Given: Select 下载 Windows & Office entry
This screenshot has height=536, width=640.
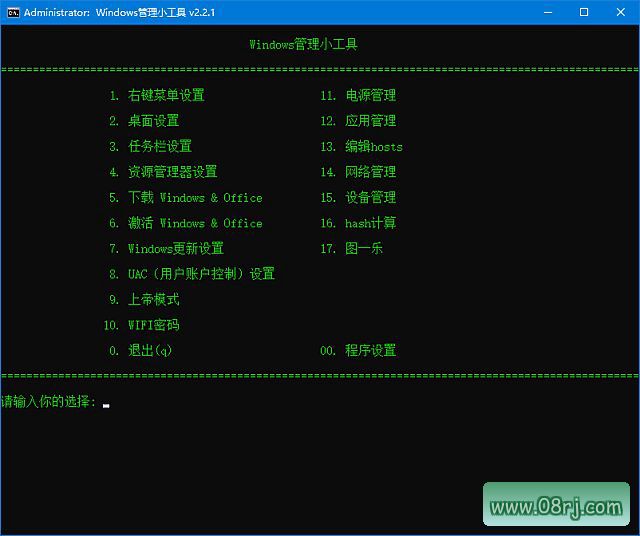Looking at the screenshot, I should [x=195, y=198].
